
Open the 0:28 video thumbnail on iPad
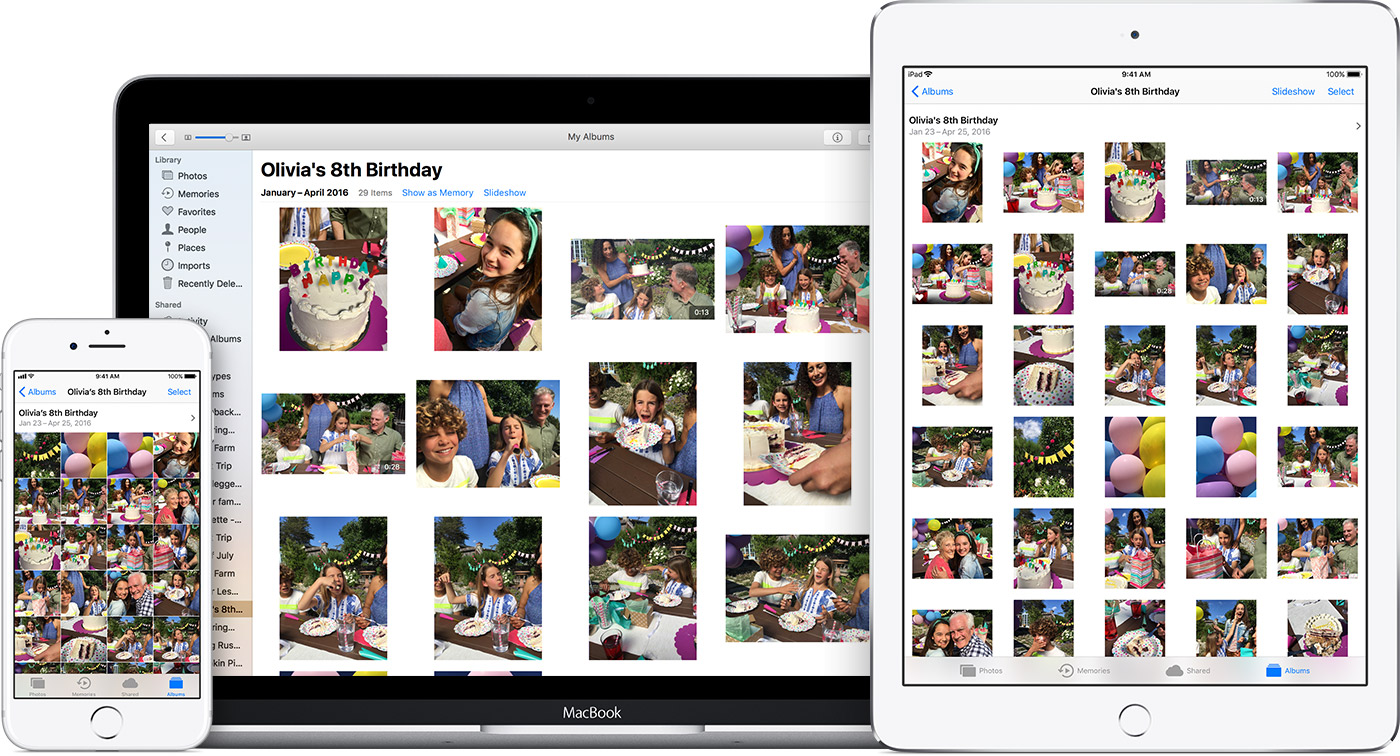pos(1135,274)
